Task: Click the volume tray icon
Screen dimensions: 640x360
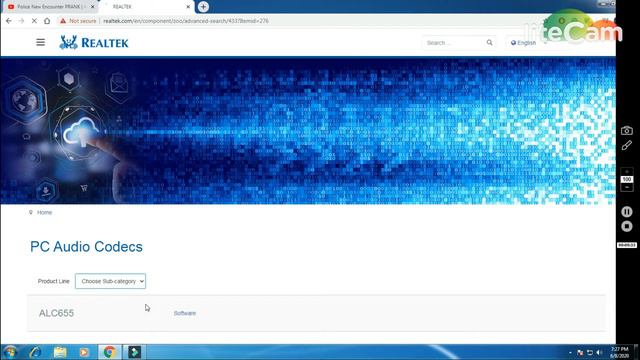Action: 599,352
